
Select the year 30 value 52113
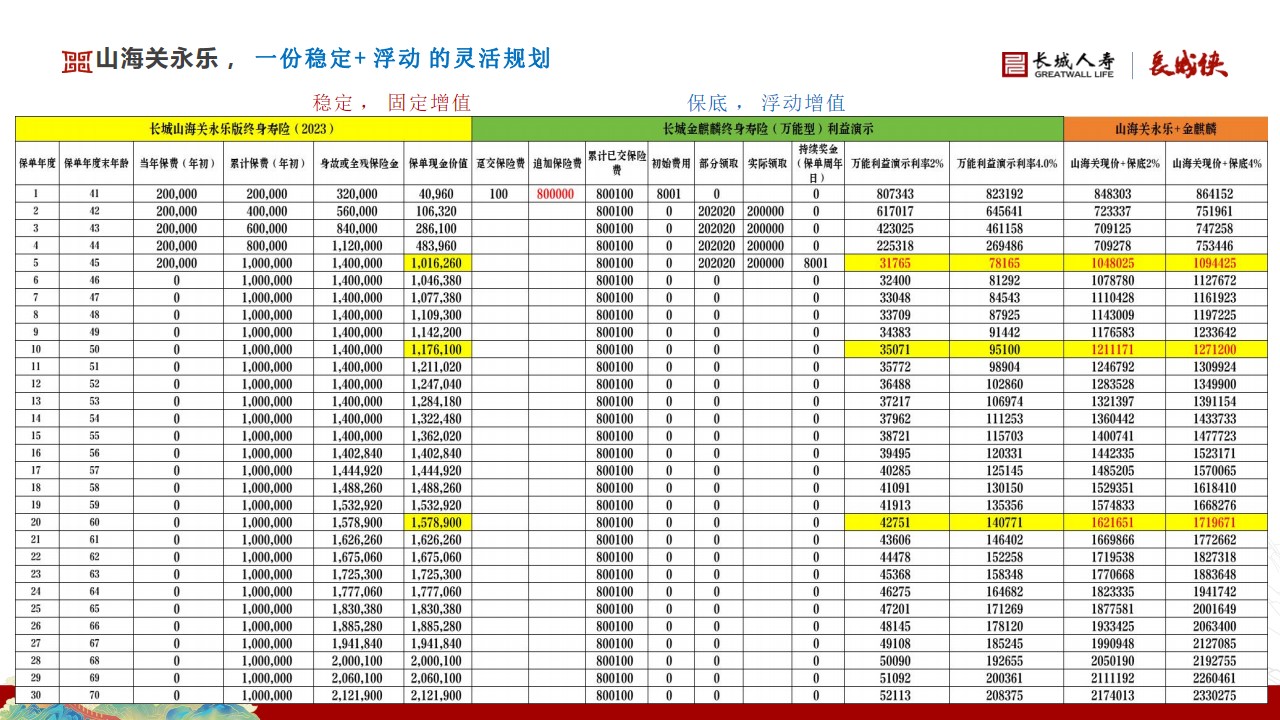tap(896, 695)
